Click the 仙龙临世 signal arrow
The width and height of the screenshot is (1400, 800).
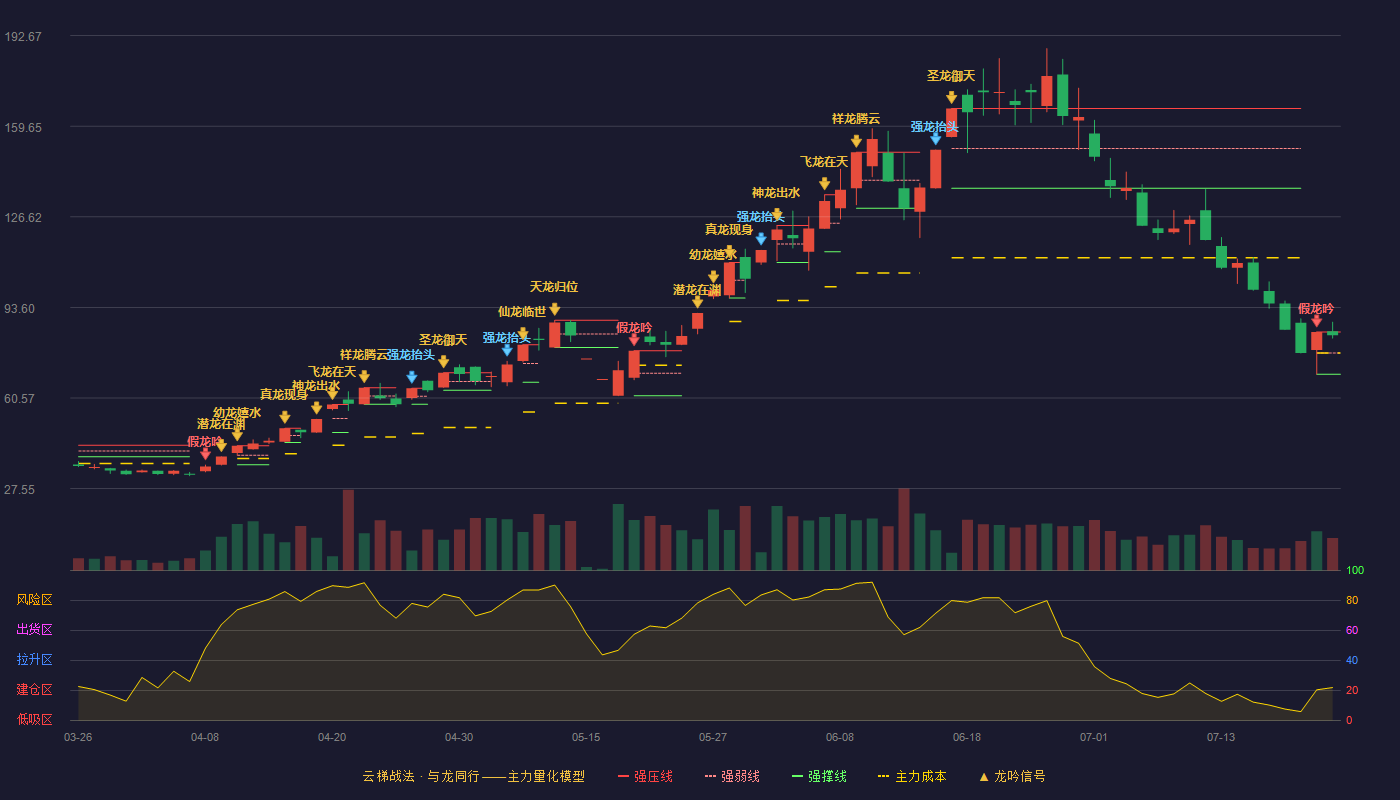(x=523, y=334)
